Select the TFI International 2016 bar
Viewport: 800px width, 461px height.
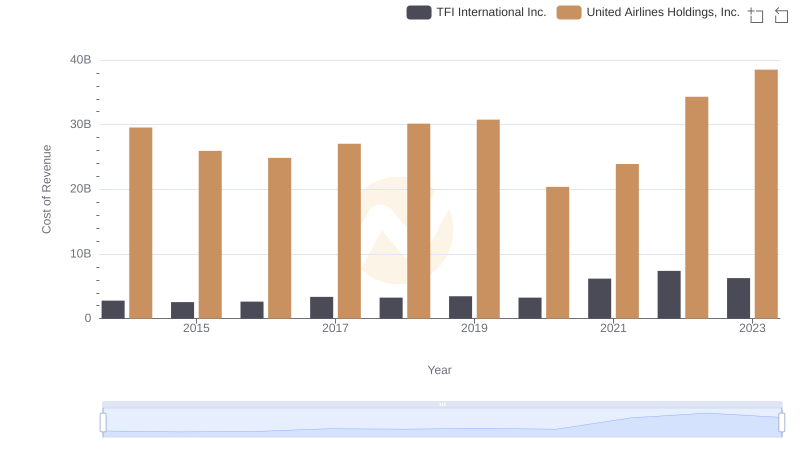pos(252,310)
